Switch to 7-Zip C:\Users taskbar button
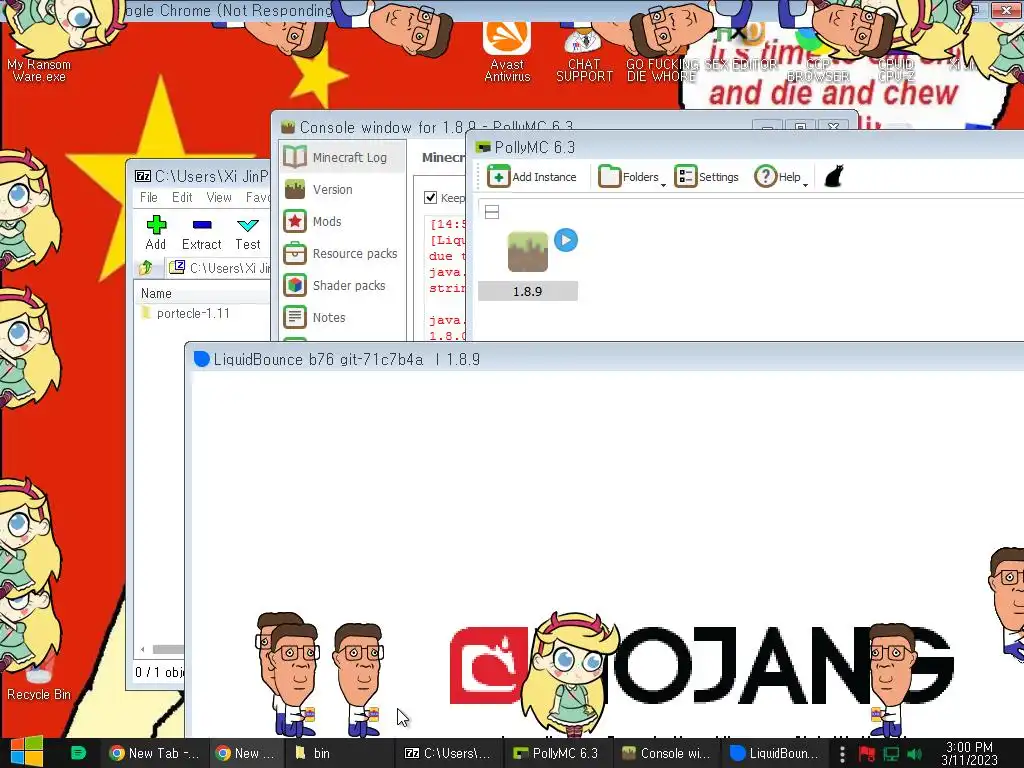This screenshot has height=768, width=1024. click(x=447, y=753)
